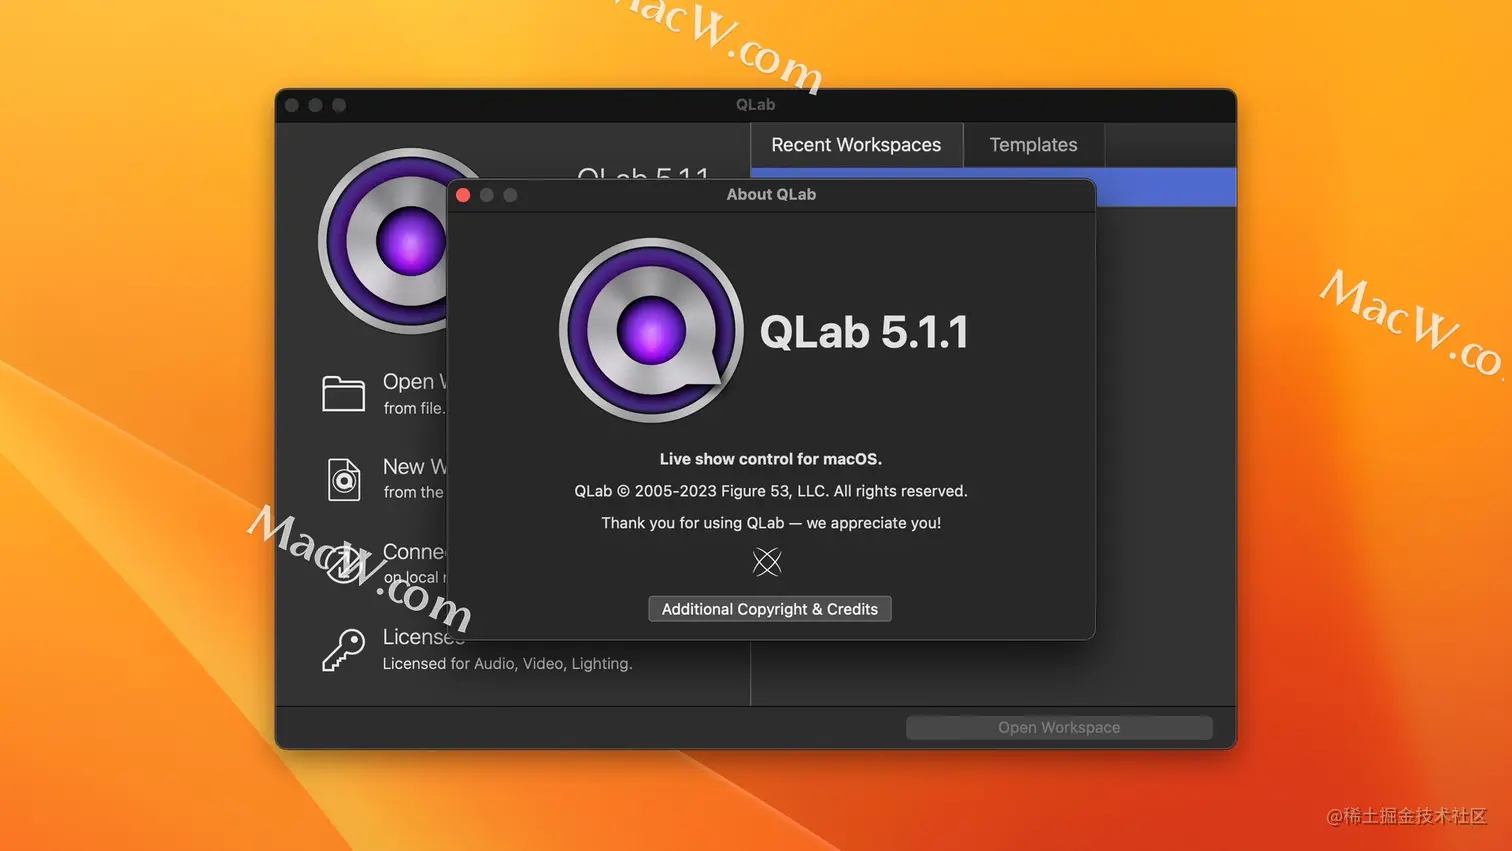
Task: Click the Connect network icon in launcher
Action: (x=343, y=564)
